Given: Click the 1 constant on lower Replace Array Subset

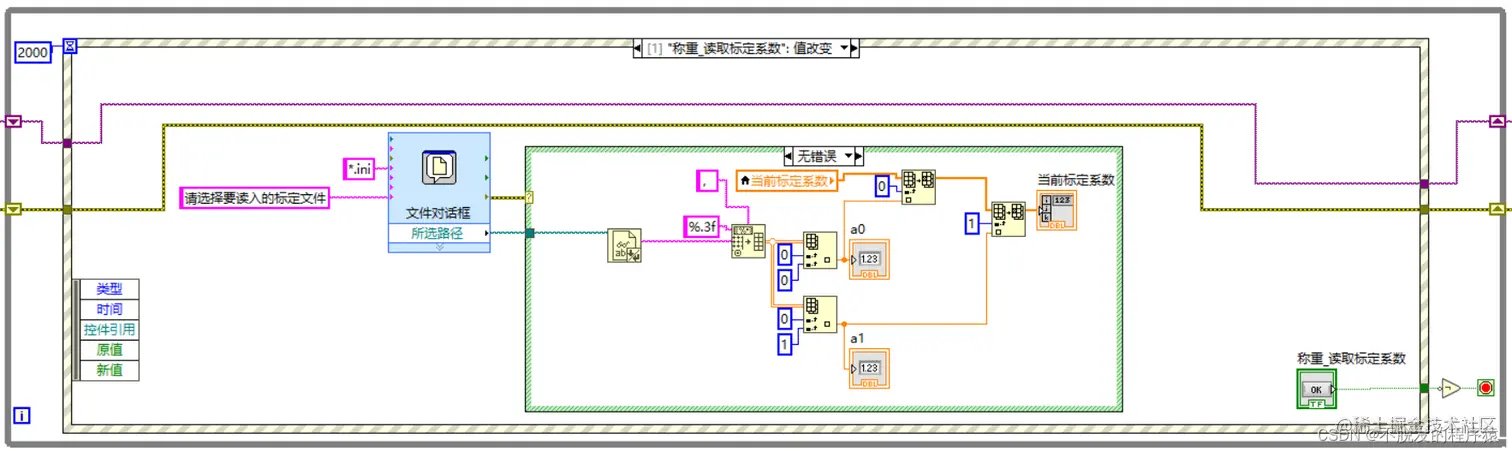Looking at the screenshot, I should [x=971, y=223].
